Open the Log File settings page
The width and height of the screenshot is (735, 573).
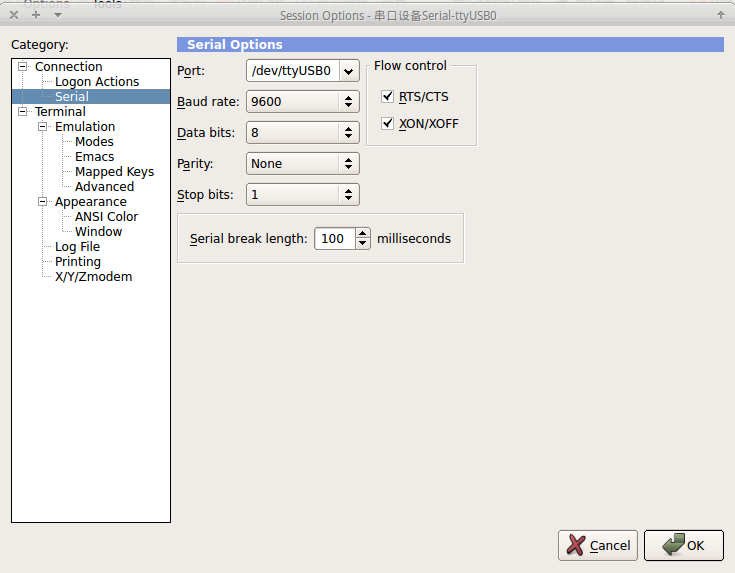coord(77,247)
